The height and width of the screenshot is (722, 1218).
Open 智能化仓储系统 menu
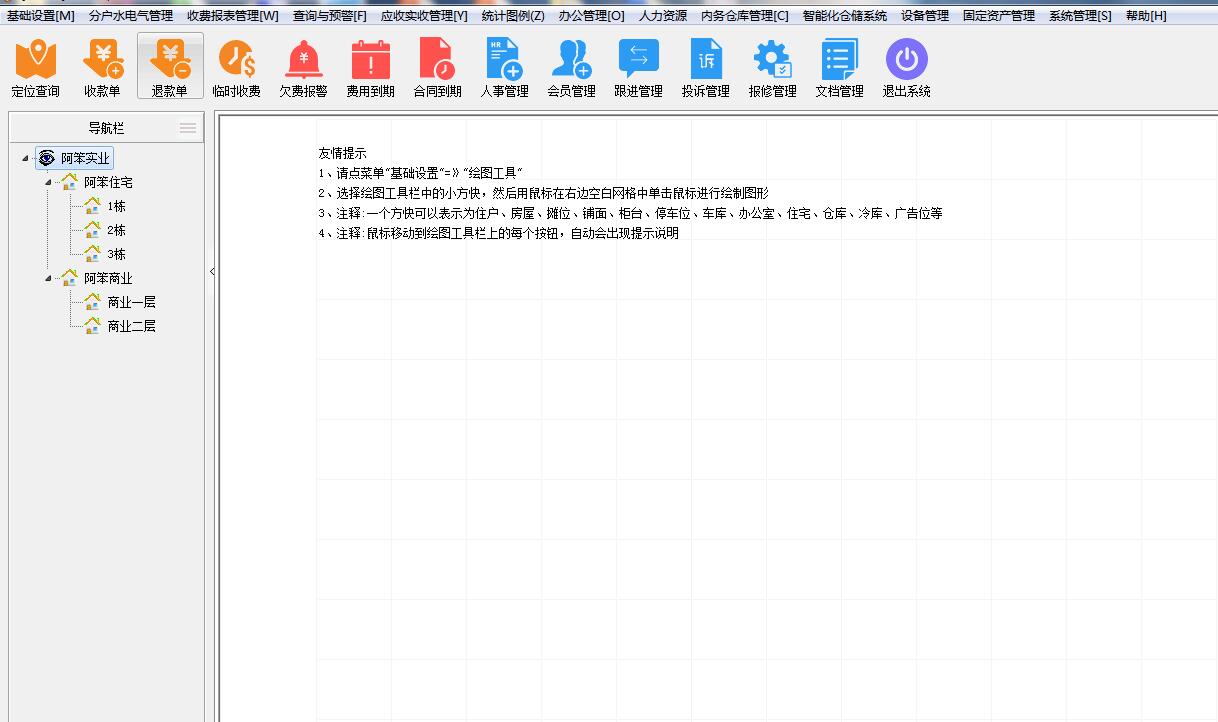pos(845,16)
